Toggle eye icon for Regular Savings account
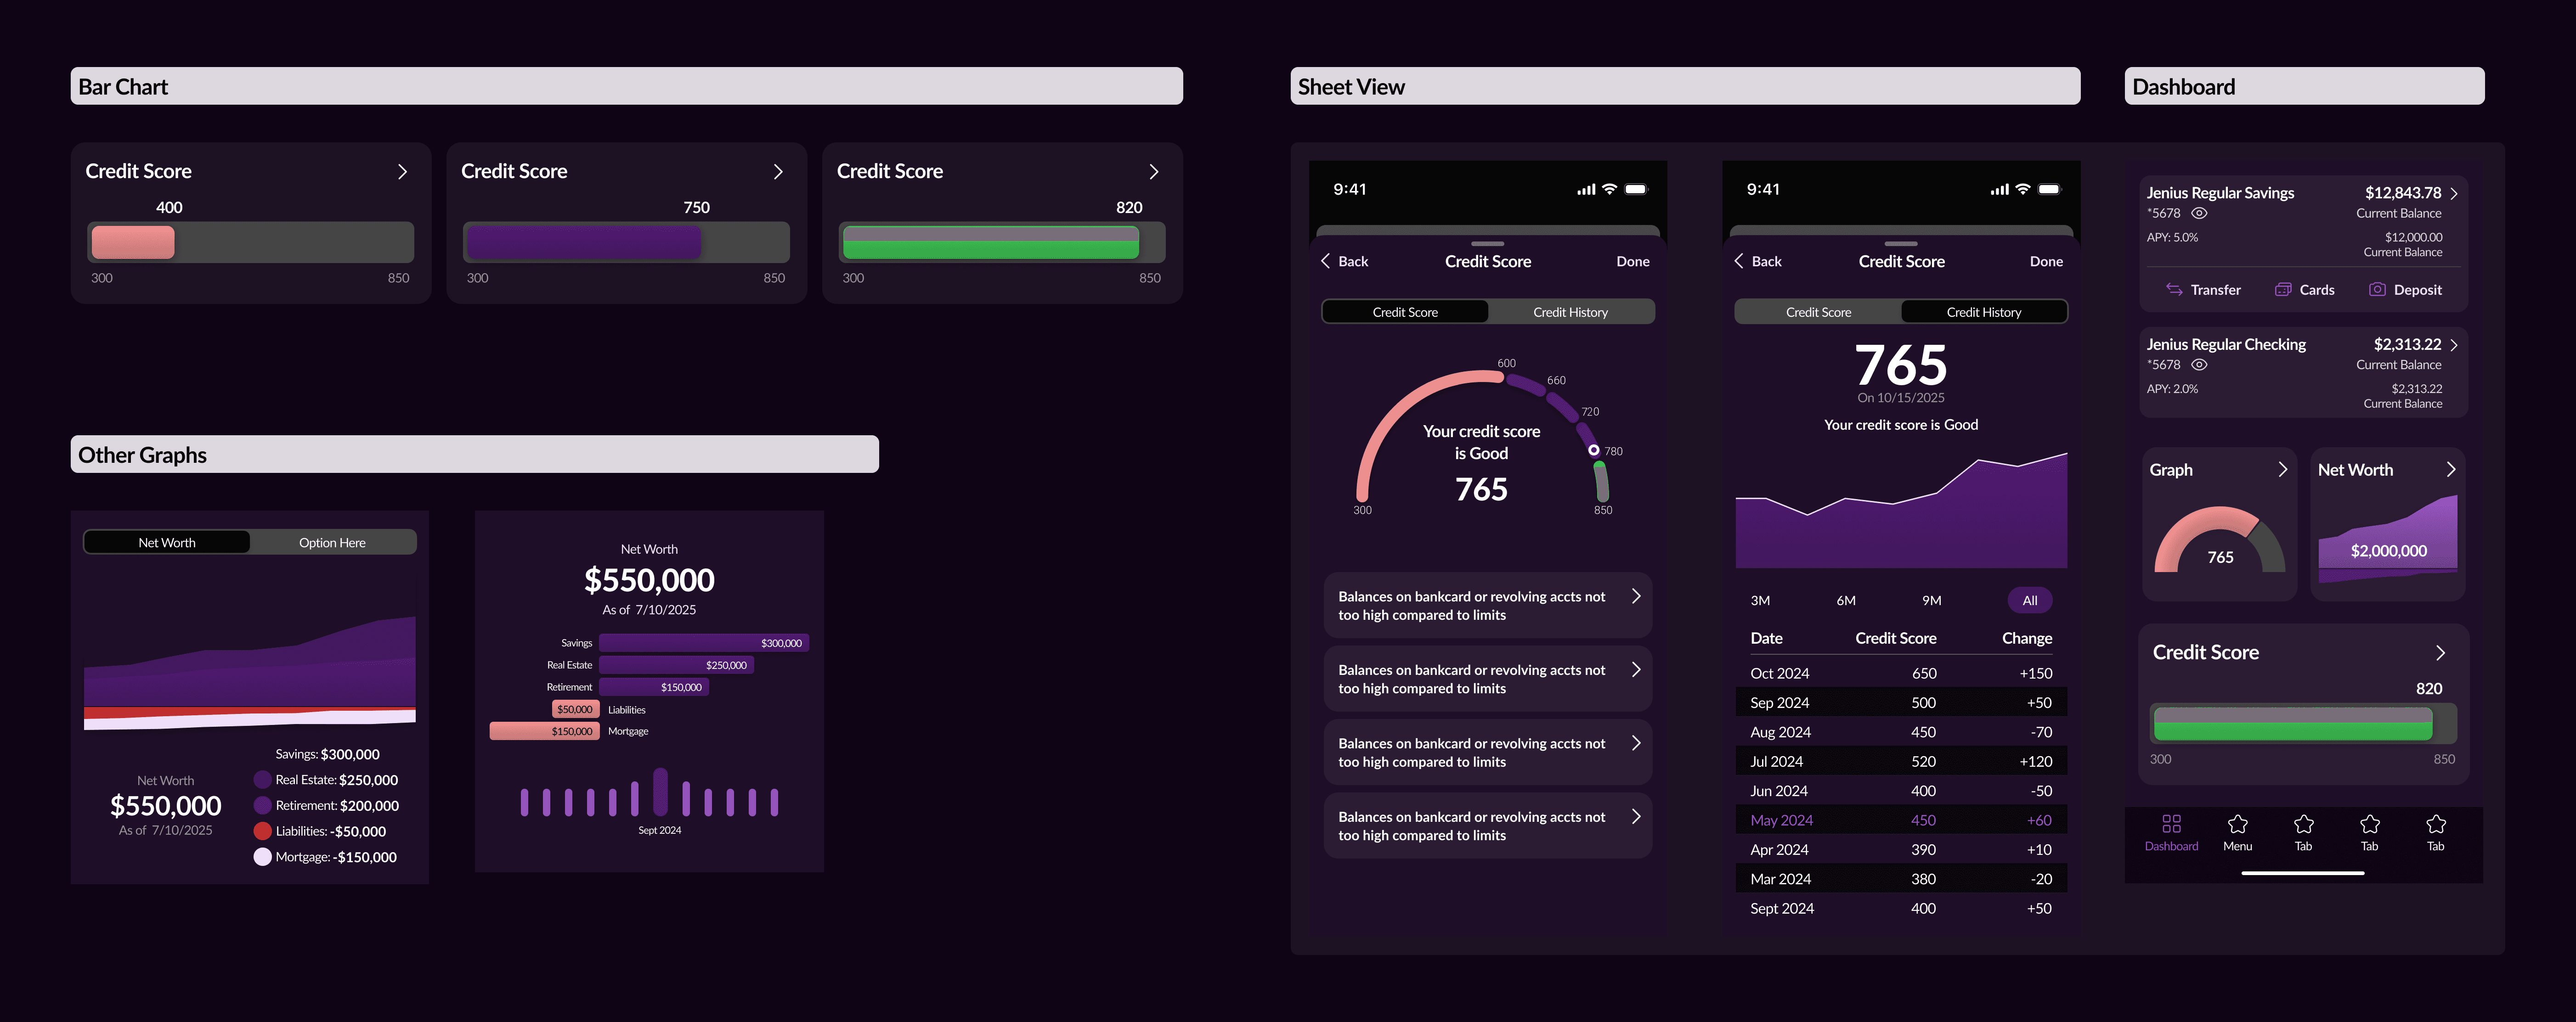The image size is (2576, 1022). click(2199, 213)
